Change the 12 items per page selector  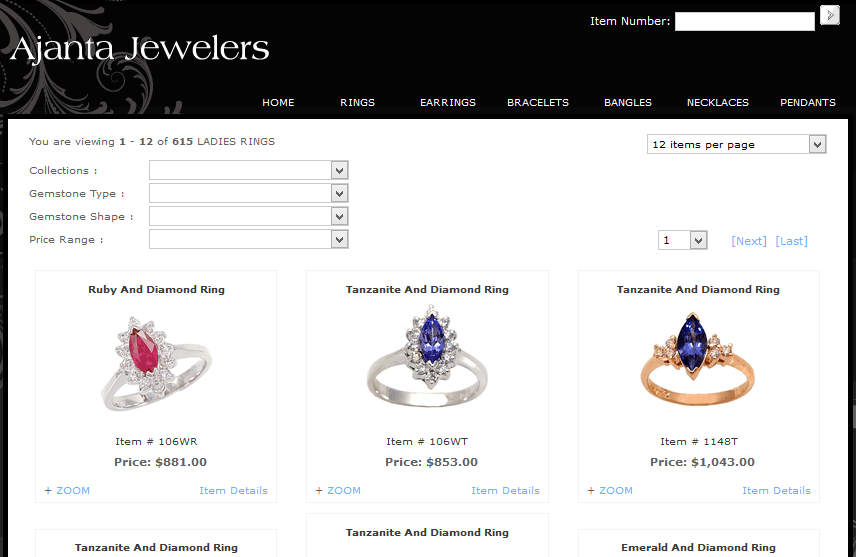click(736, 144)
